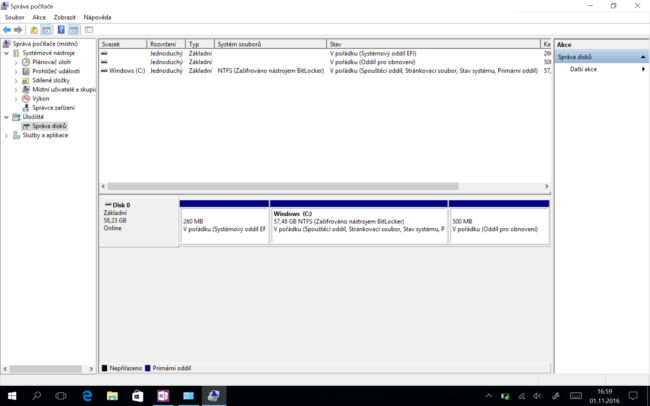Click the blue Primární oddíl legend swatch
Screen dimensions: 650x406
pyautogui.click(x=148, y=368)
